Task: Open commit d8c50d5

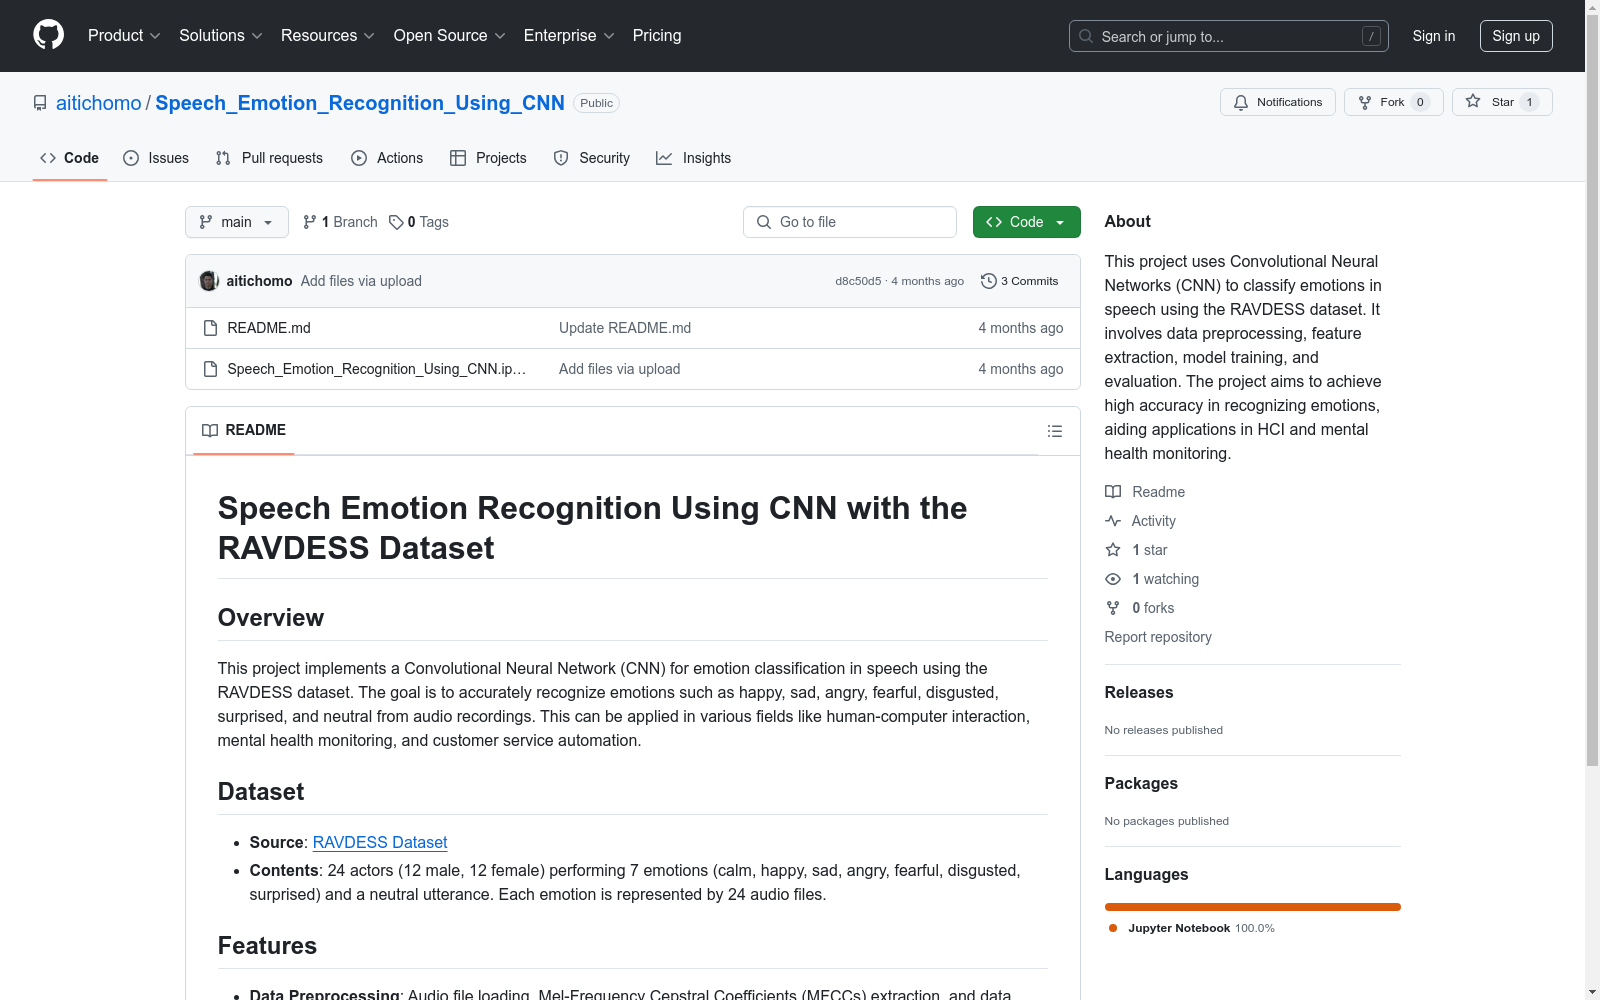Action: pyautogui.click(x=858, y=281)
